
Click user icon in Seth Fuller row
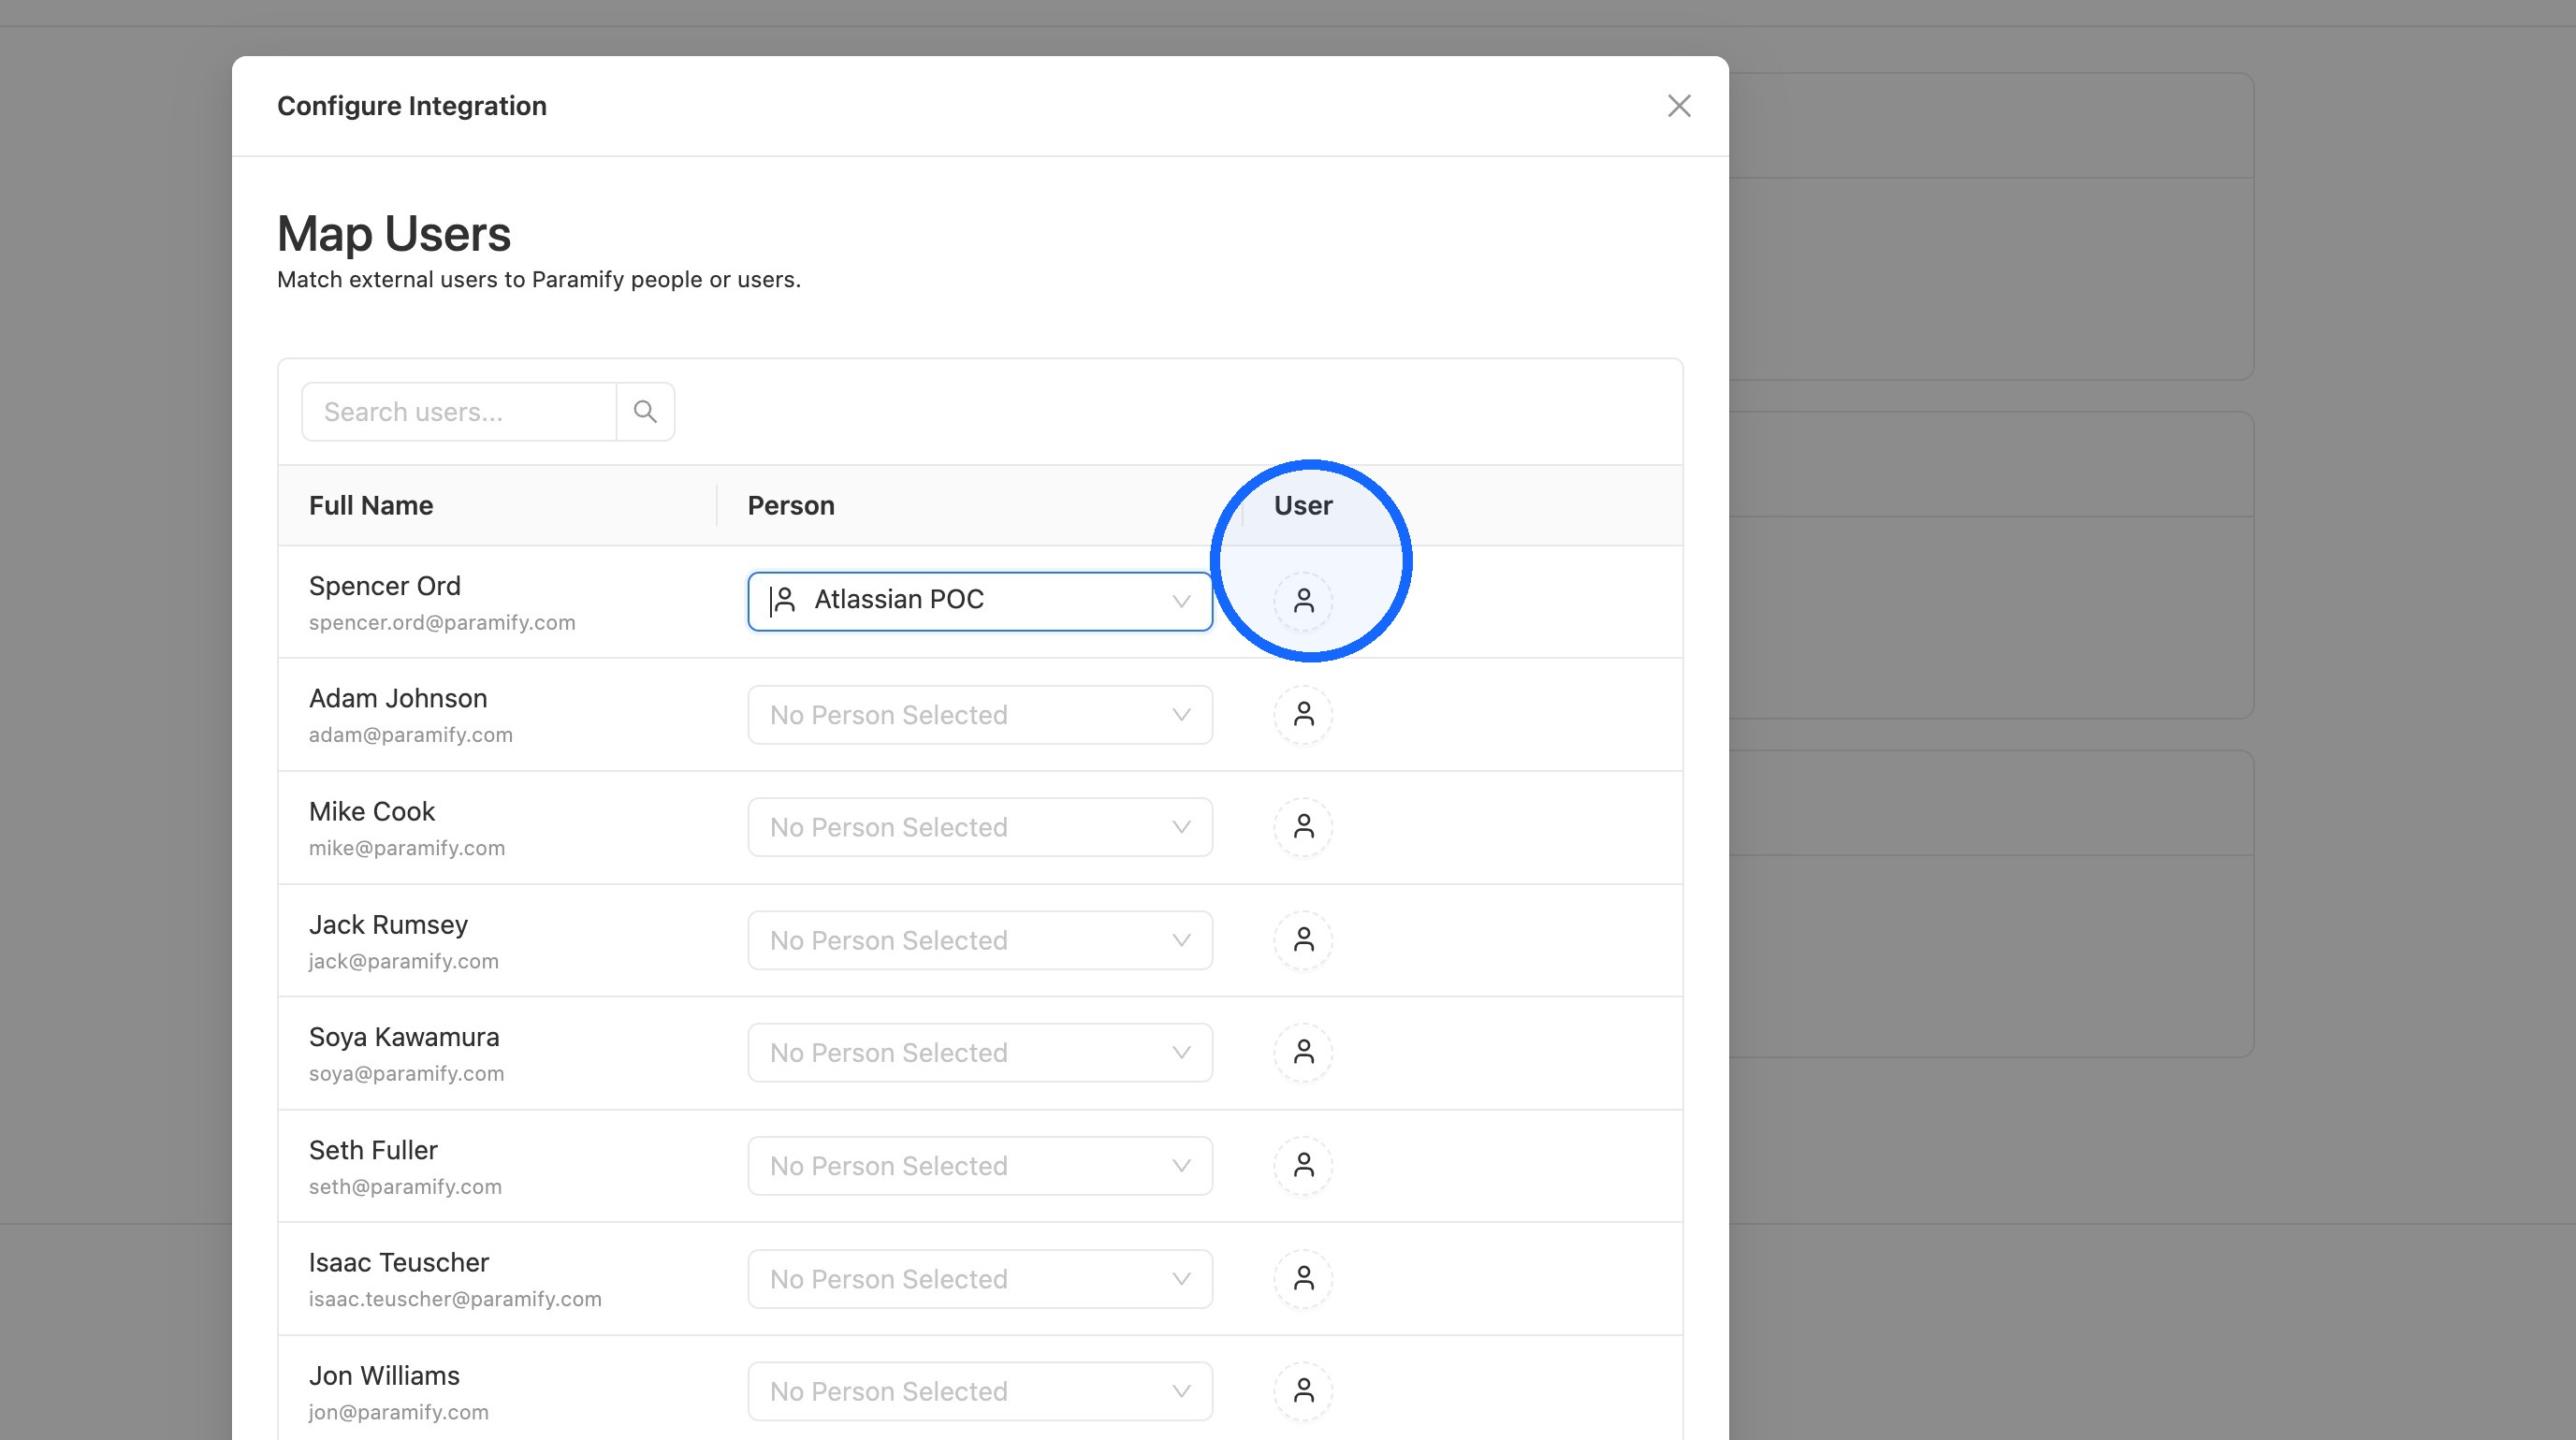(1303, 1165)
